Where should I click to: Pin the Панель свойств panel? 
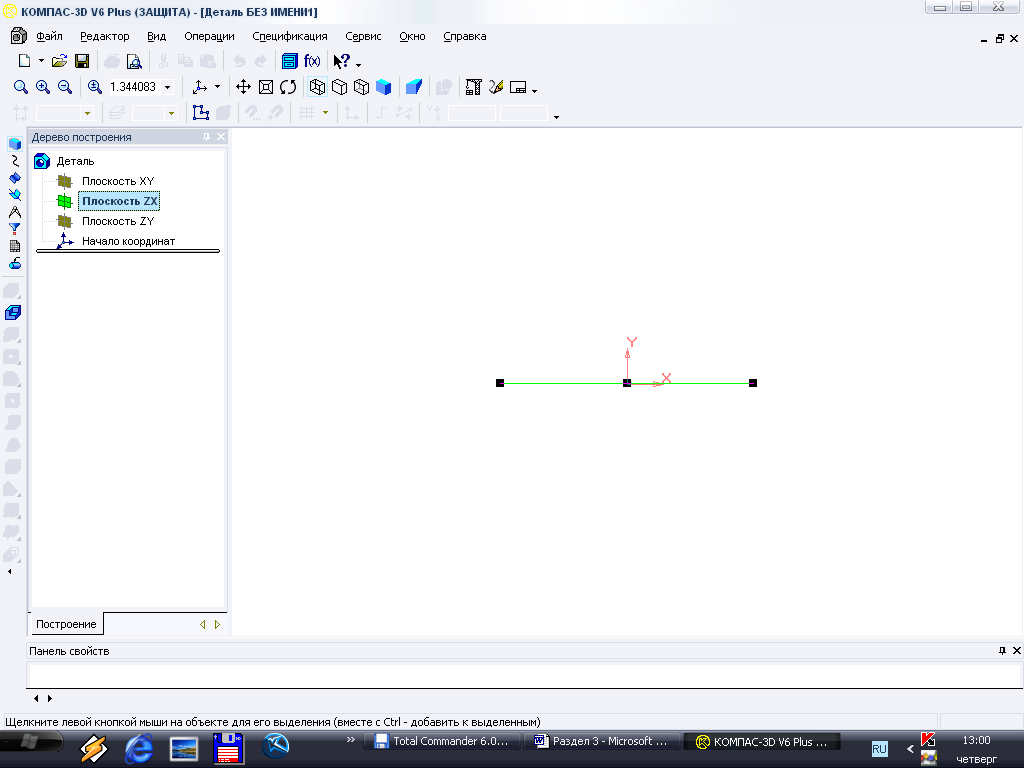1002,650
